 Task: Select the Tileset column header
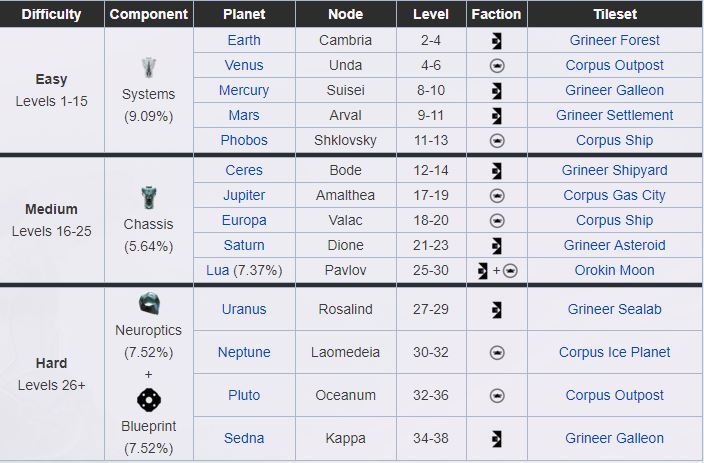point(614,15)
